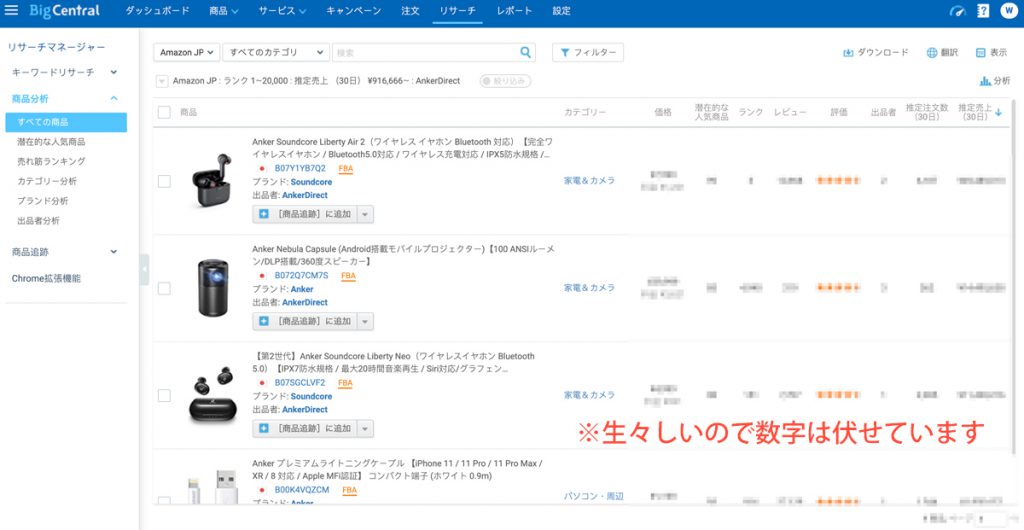Click plus icon on Liberty Air 2 tracking button
The image size is (1024, 530).
[264, 214]
